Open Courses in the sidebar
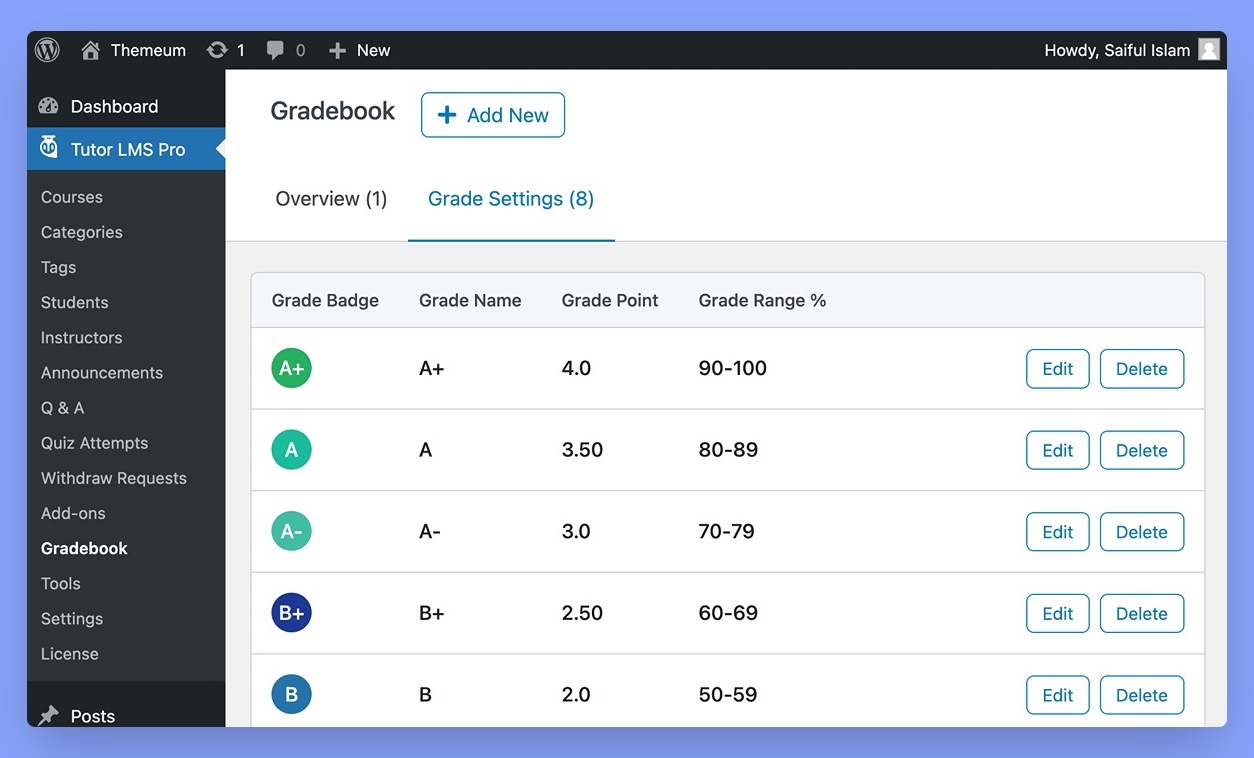The width and height of the screenshot is (1254, 758). (x=72, y=197)
